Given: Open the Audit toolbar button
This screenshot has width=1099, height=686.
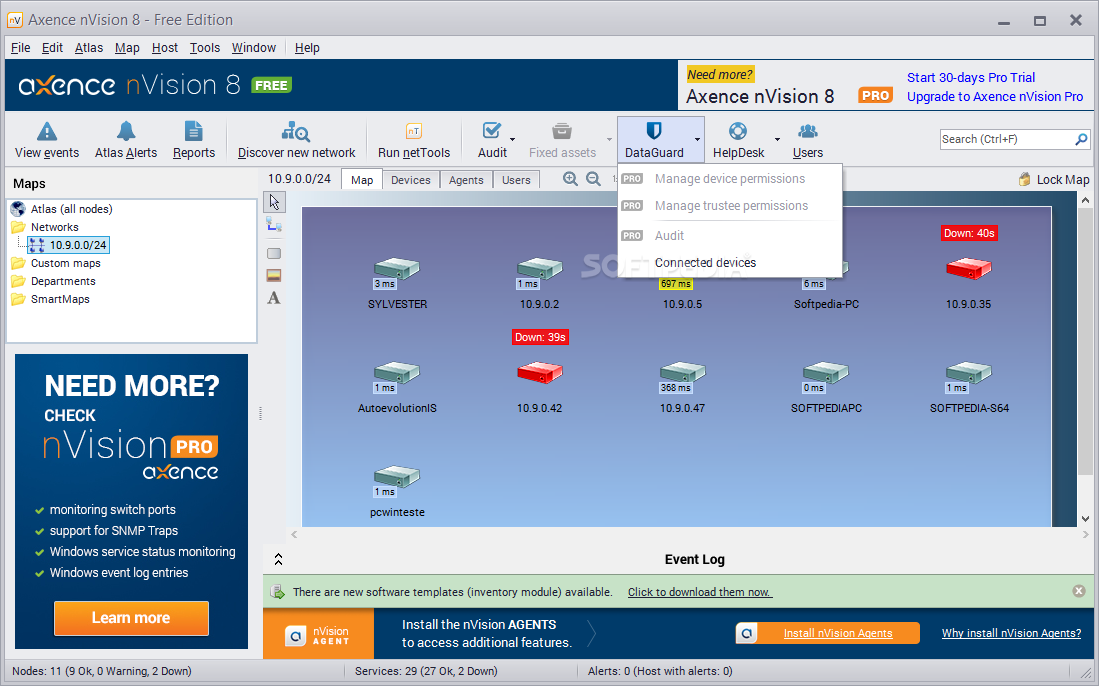Looking at the screenshot, I should click(492, 139).
